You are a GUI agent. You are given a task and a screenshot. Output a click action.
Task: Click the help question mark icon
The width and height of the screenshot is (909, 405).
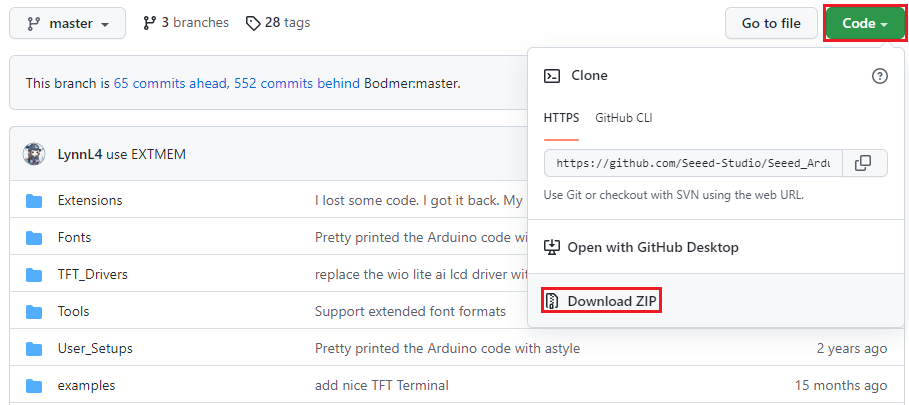coord(879,76)
